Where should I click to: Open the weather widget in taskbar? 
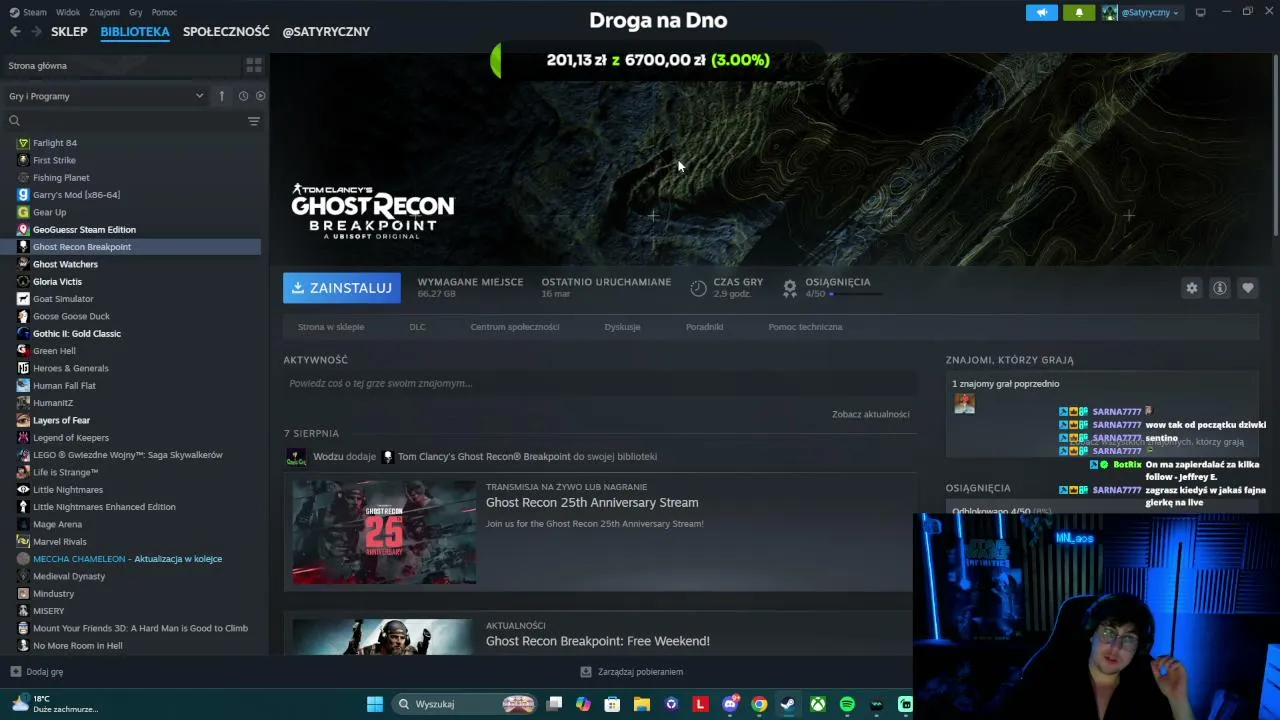point(55,704)
